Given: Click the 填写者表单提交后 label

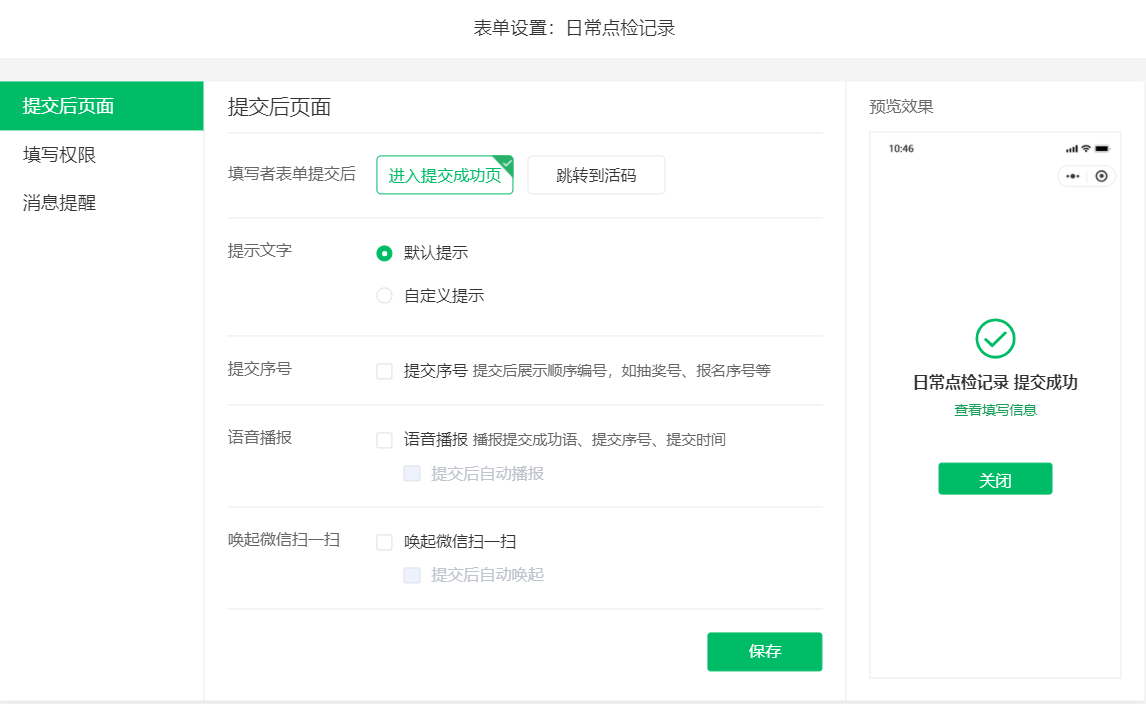Looking at the screenshot, I should tap(292, 174).
